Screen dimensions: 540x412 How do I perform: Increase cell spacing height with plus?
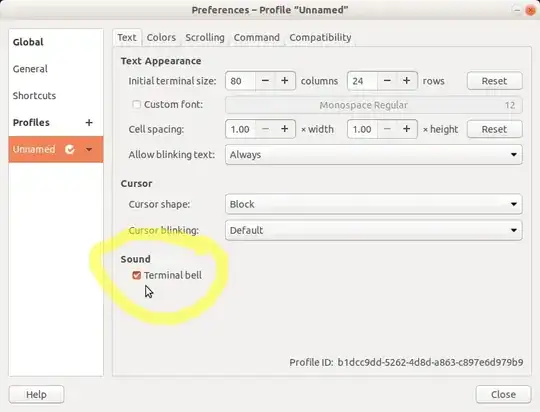[x=406, y=129]
